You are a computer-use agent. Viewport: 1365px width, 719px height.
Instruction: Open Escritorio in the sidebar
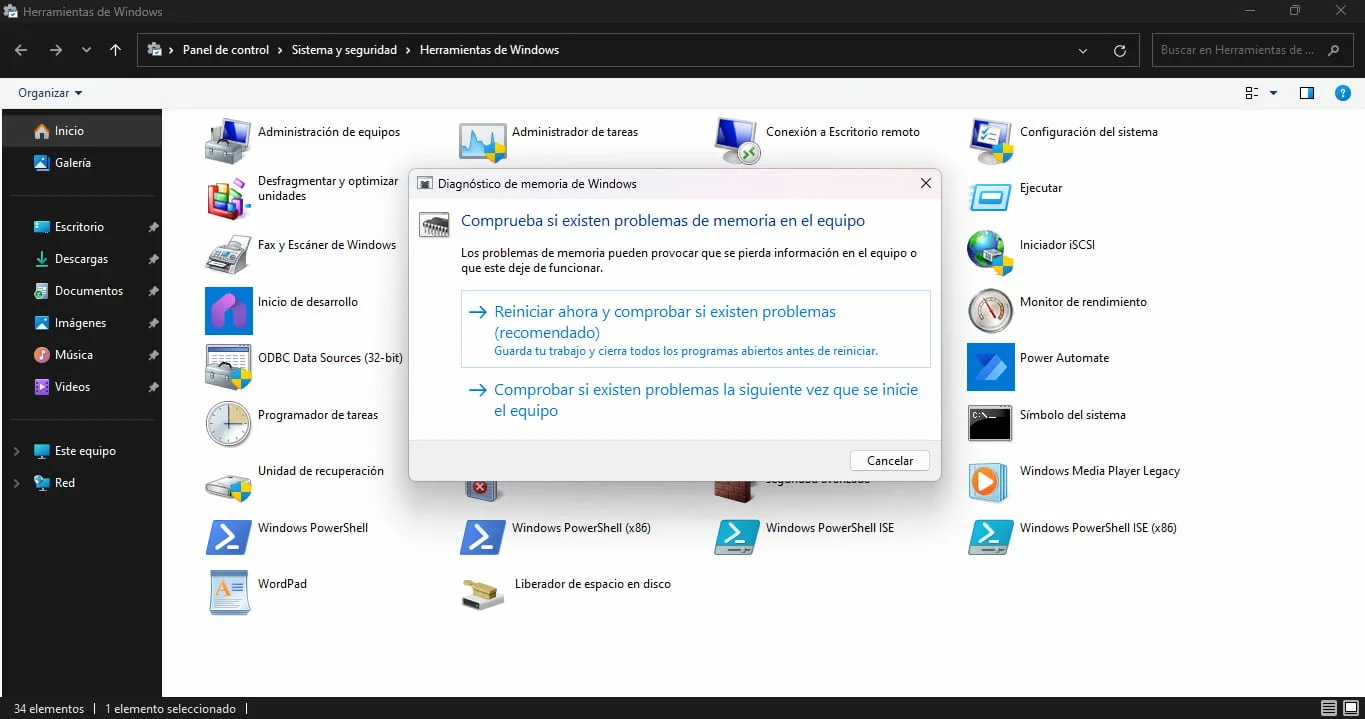[x=81, y=227]
